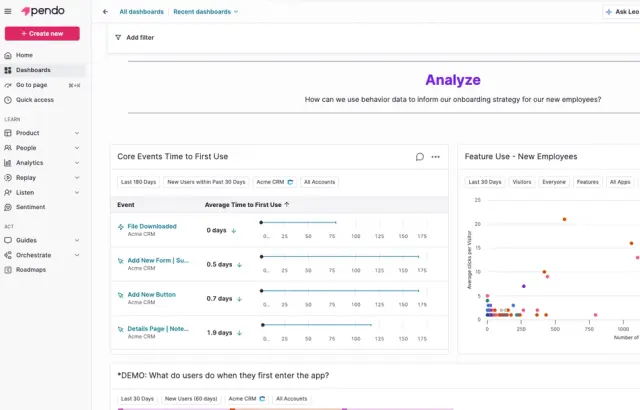Open the hamburger menu icon
Image resolution: width=640 pixels, height=410 pixels.
pyautogui.click(x=8, y=11)
